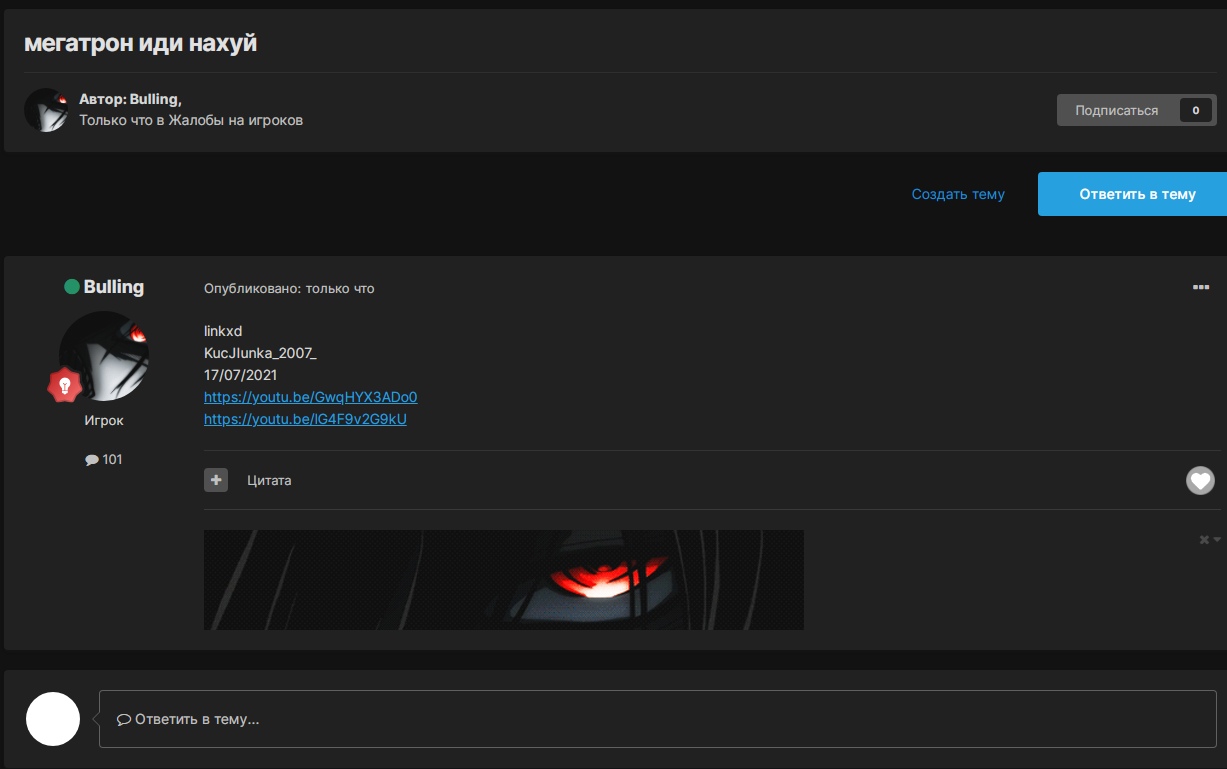Open youtu.be/lG4F9v2G9kU video link
The width and height of the screenshot is (1227, 769).
point(305,419)
